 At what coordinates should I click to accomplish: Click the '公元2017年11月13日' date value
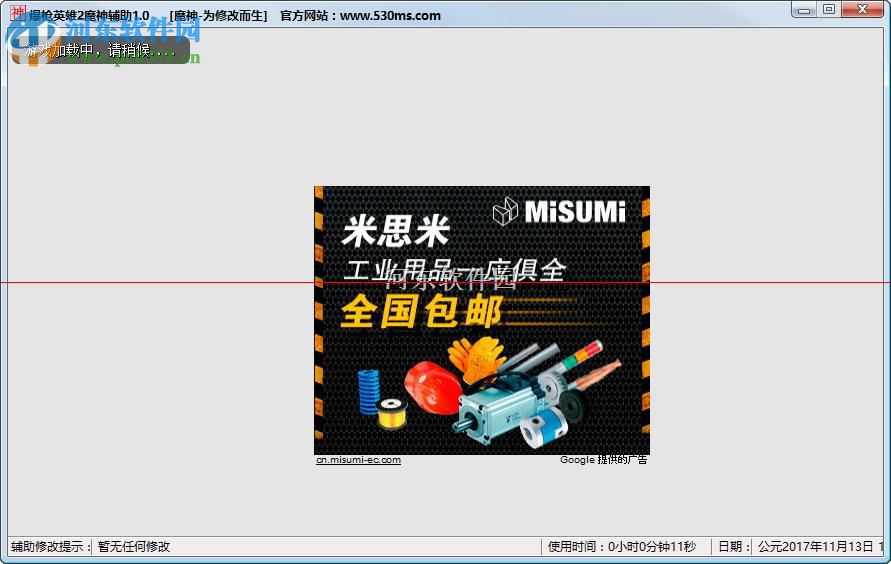[x=815, y=546]
